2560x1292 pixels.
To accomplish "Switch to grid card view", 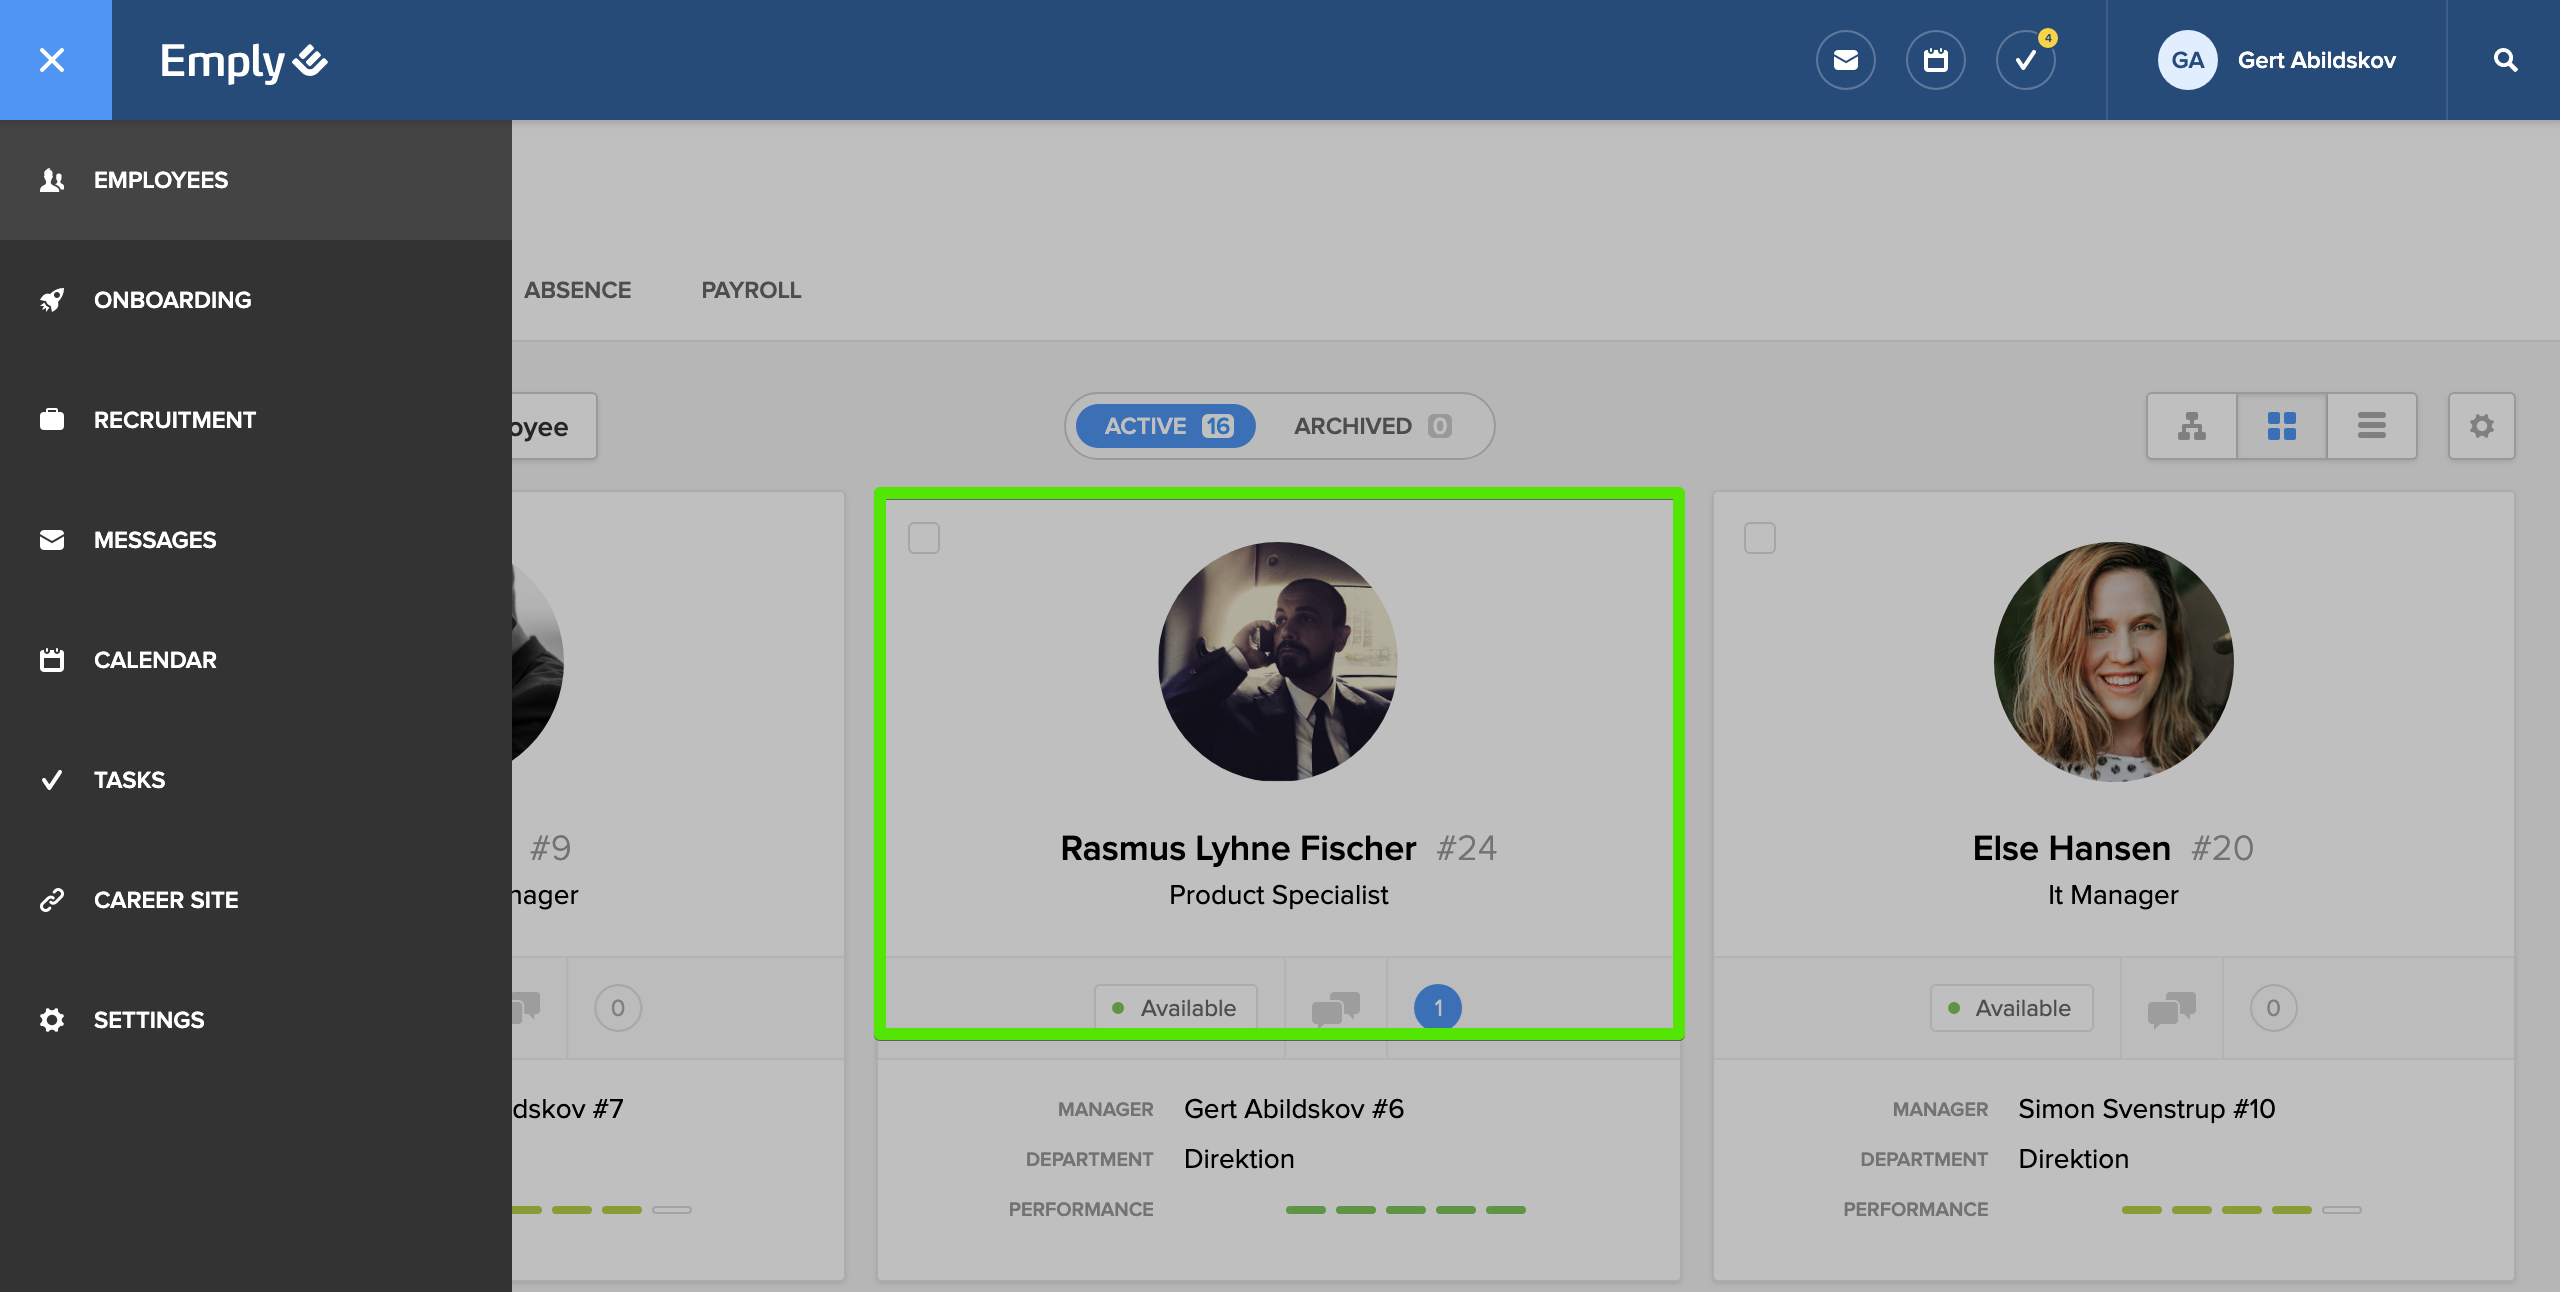I will pos(2281,426).
